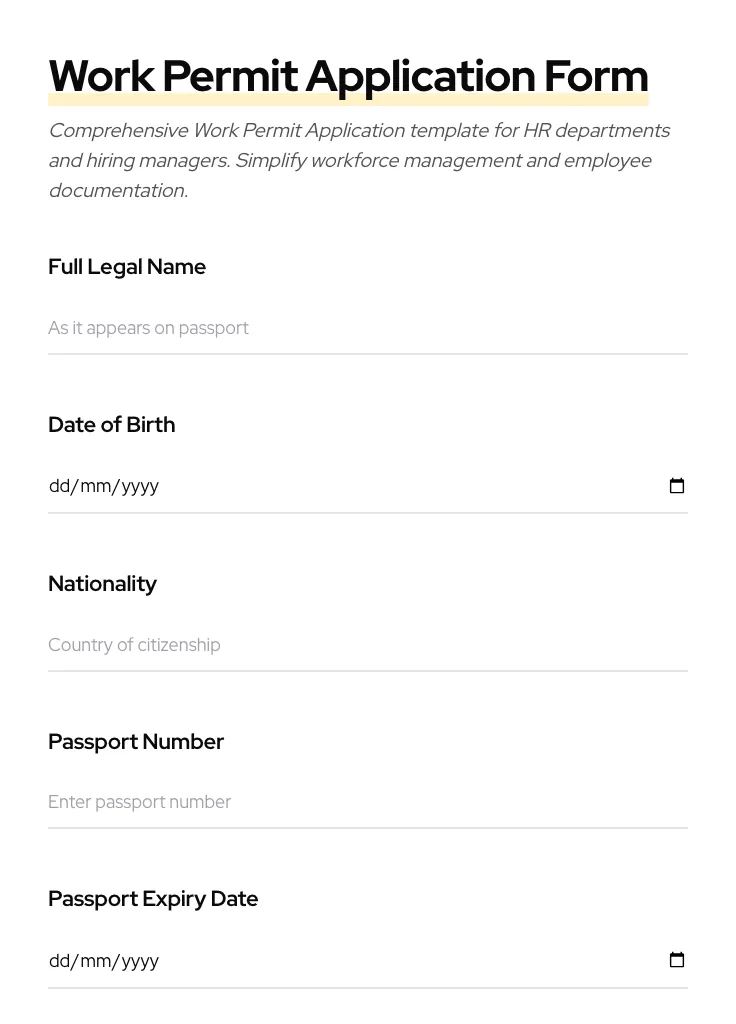
Task: Open the Date of Birth calendar picker
Action: point(677,486)
